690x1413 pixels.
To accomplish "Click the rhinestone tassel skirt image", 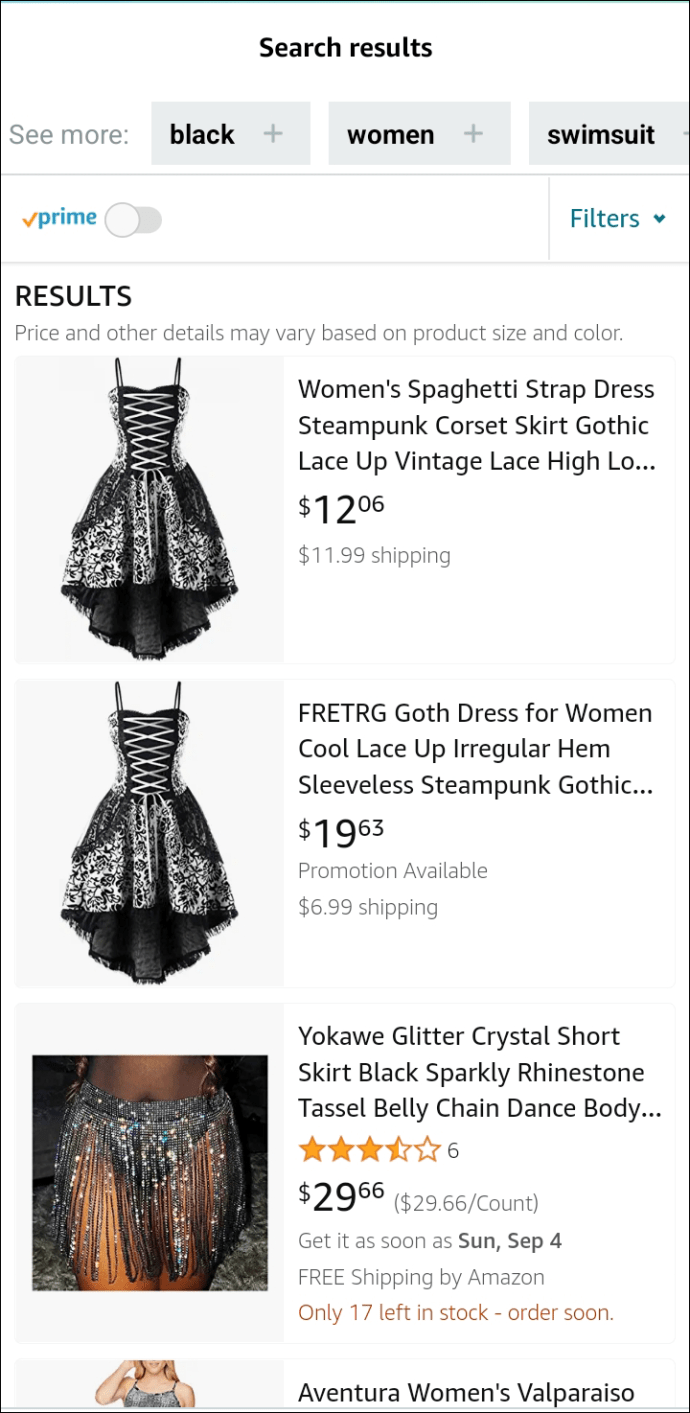I will click(150, 1172).
